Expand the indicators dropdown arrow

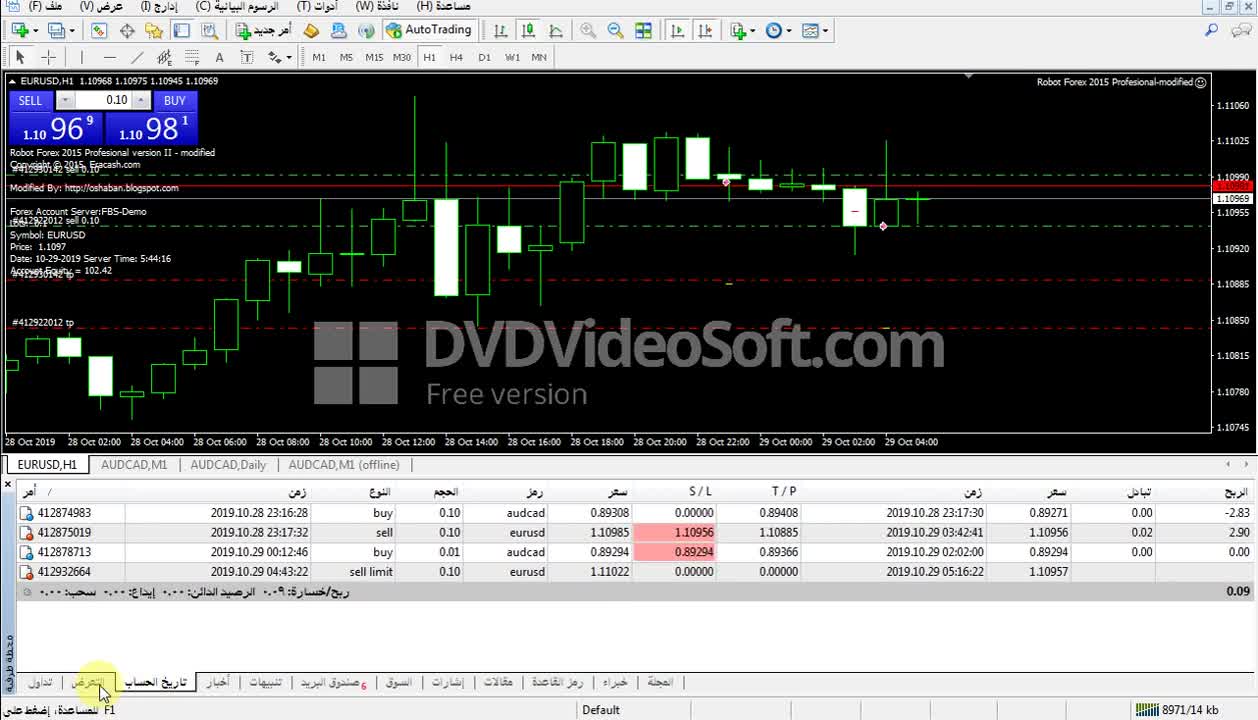pos(753,31)
